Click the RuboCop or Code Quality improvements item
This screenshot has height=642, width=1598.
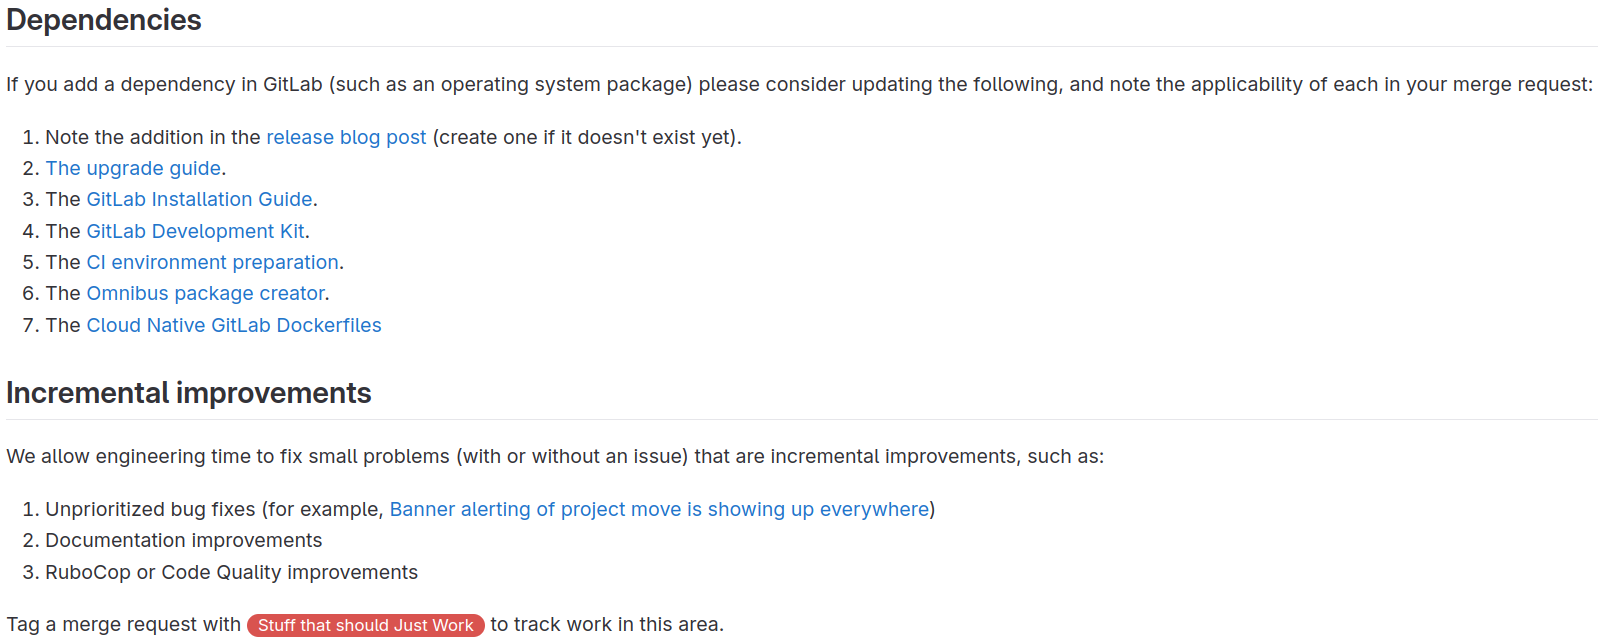[232, 572]
